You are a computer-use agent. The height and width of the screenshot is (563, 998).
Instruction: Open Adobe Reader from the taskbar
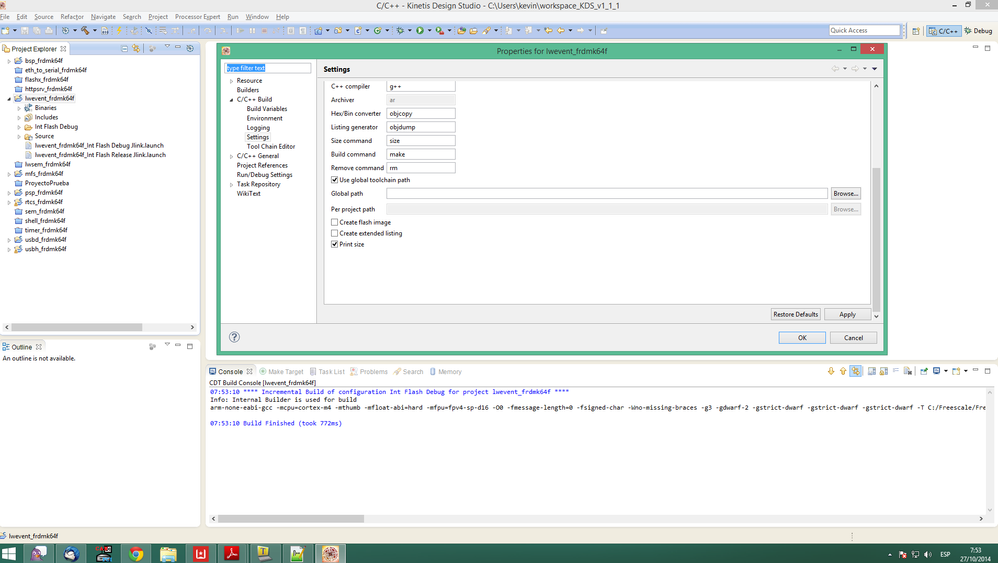232,554
